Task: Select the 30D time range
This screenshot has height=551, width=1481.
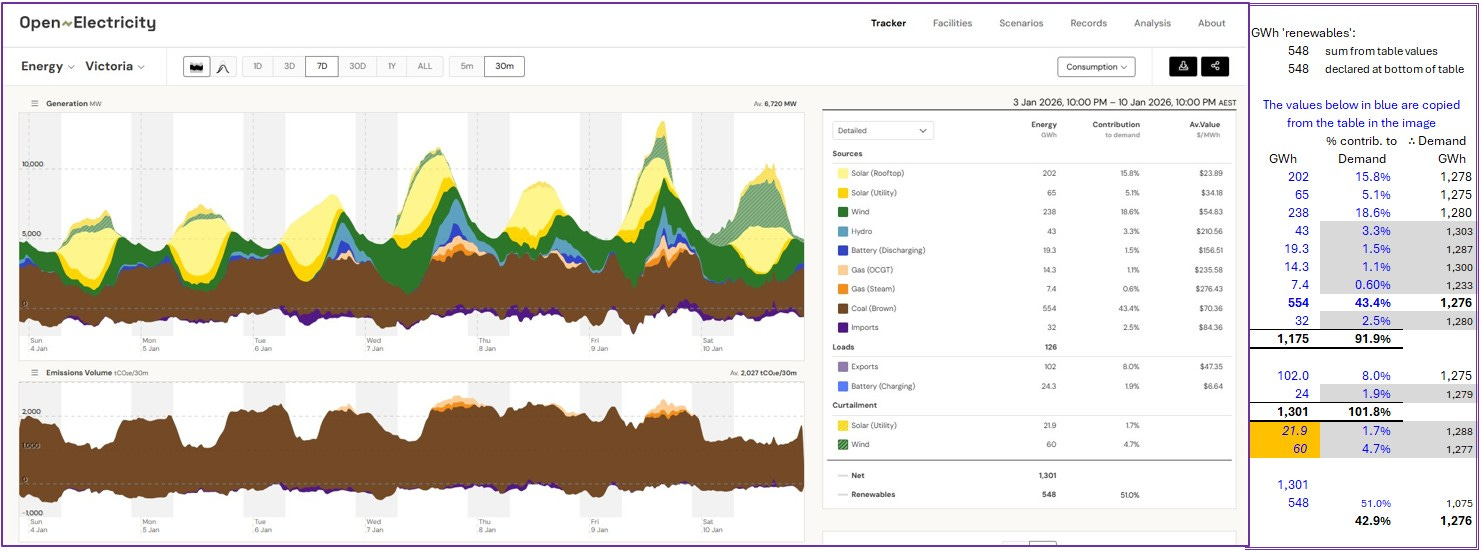Action: coord(357,67)
